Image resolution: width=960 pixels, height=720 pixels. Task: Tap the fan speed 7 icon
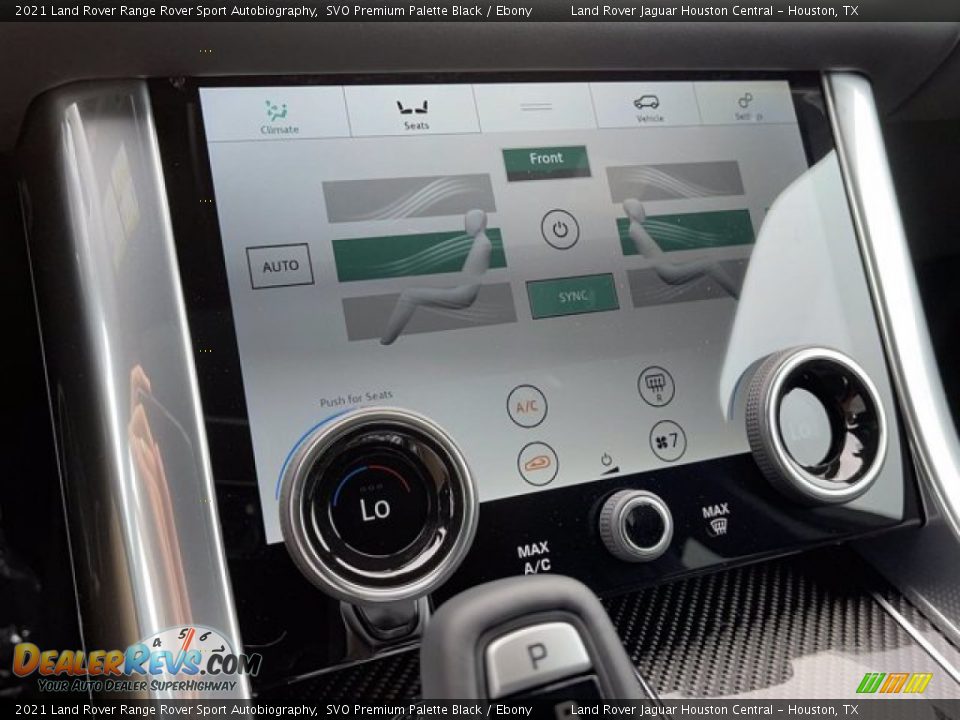[x=667, y=440]
